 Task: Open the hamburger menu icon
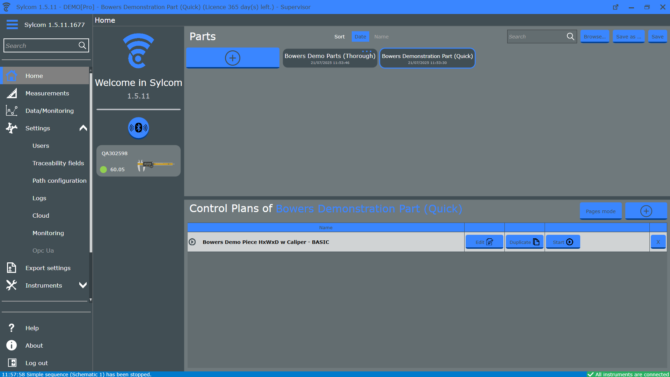[x=12, y=24]
